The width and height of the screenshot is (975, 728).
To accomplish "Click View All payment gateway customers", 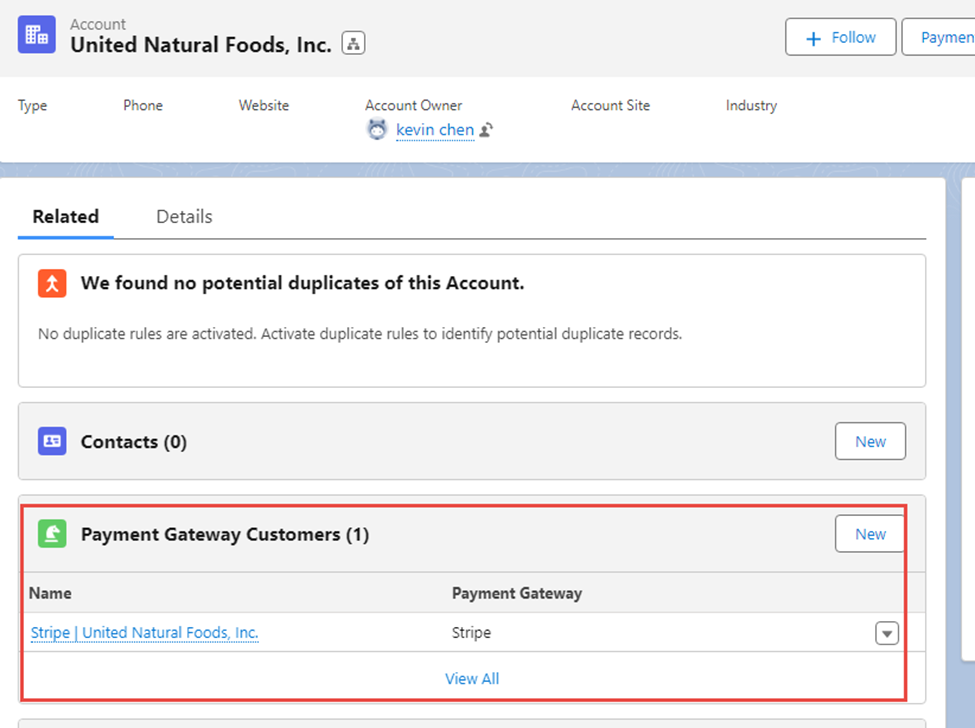I will (472, 678).
